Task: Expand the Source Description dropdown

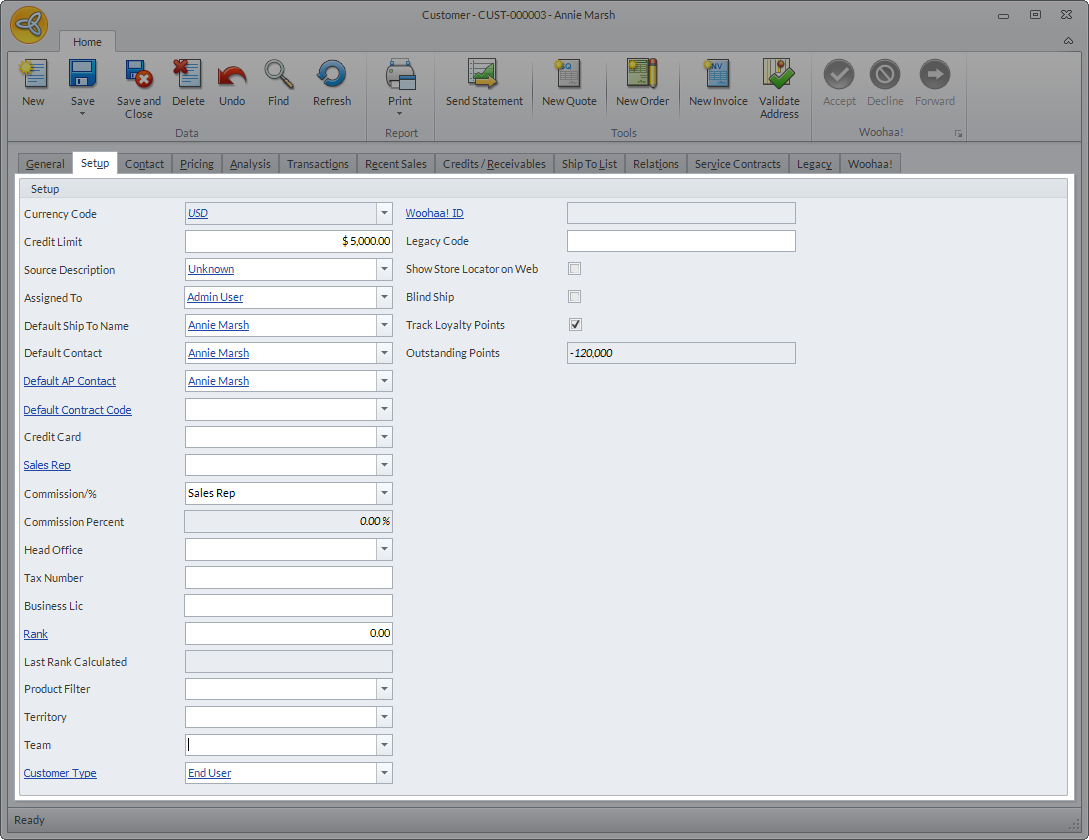Action: pos(384,269)
